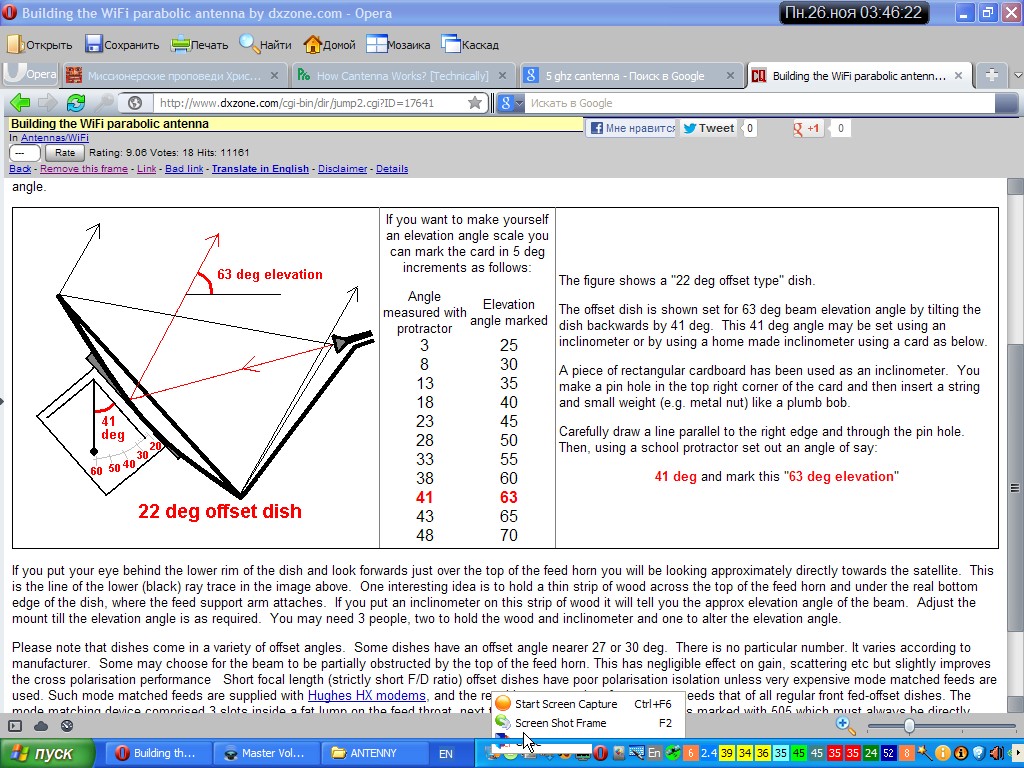Close the Миссионерские проповеди tab

(x=274, y=76)
